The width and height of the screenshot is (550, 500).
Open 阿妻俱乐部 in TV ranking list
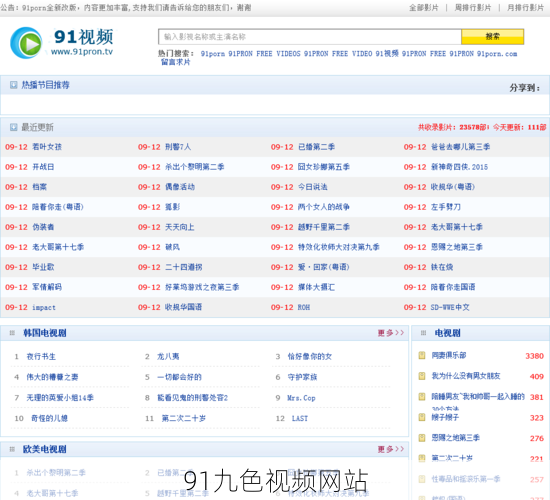(x=449, y=355)
